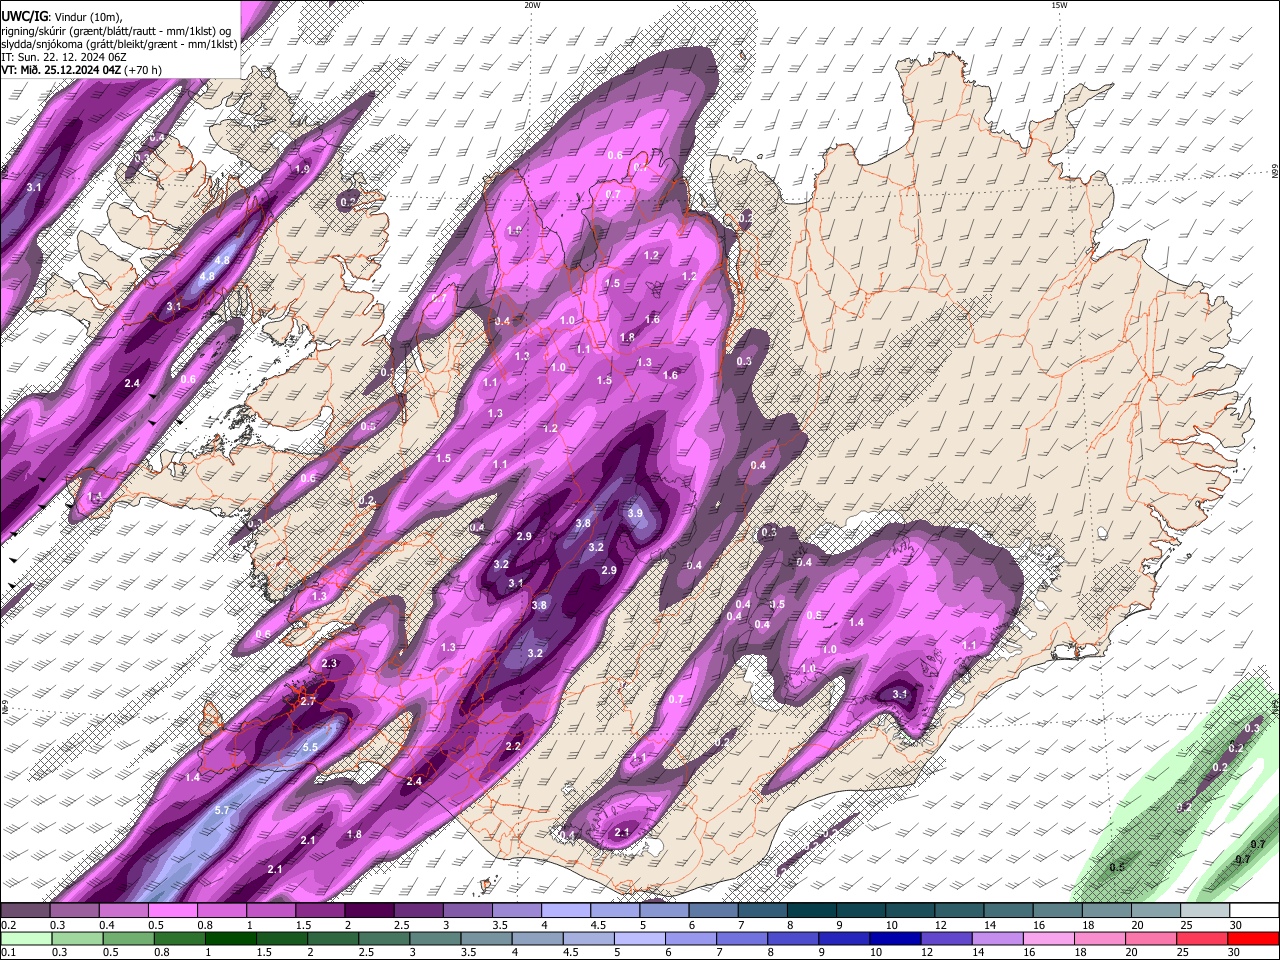
Task: Pick the darkest green 1–1.5 swatch, lower scale
Action: tap(231, 938)
